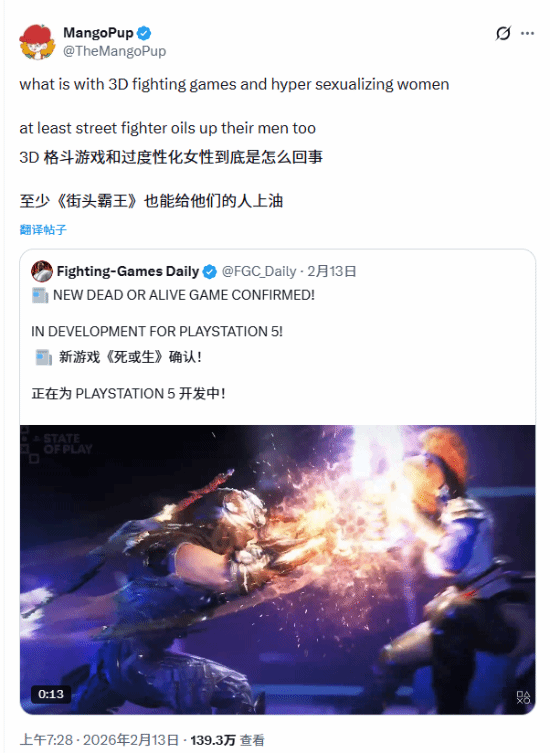Open the three-dot more options menu
The image size is (550, 753).
click(x=527, y=33)
